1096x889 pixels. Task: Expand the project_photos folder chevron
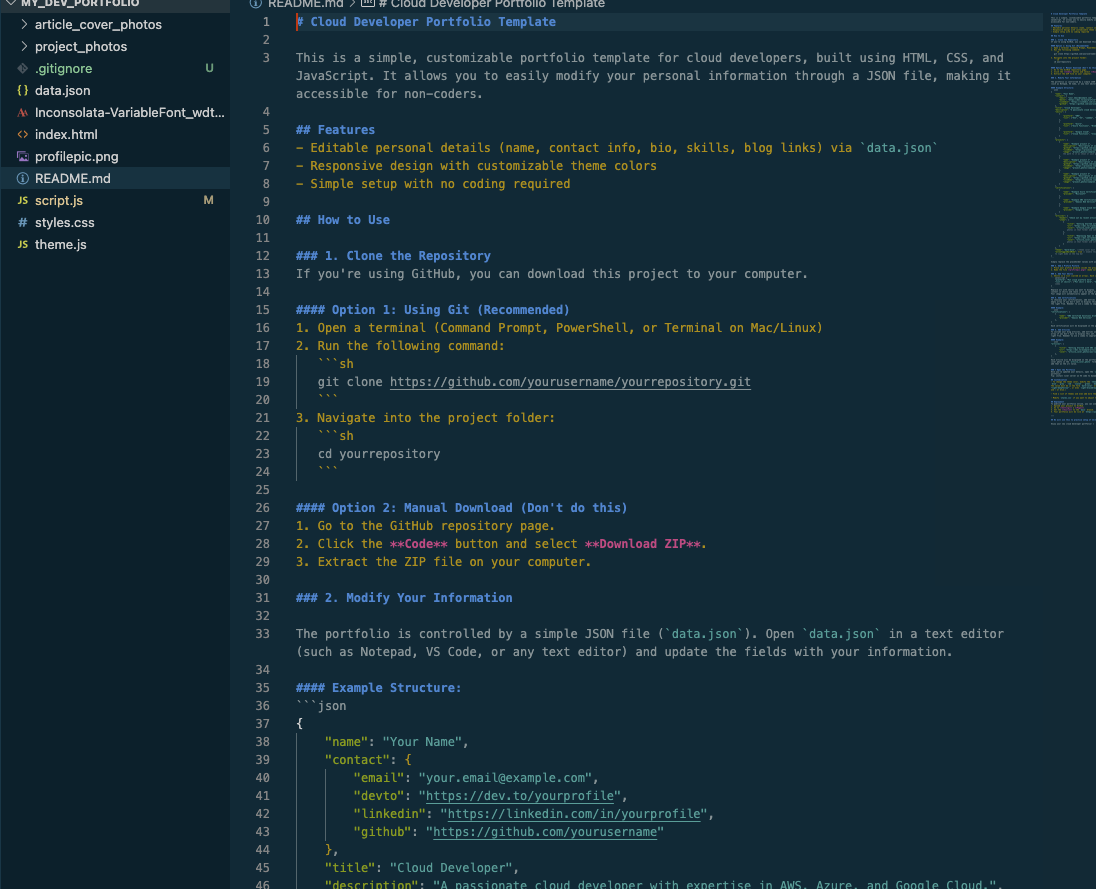click(x=24, y=46)
